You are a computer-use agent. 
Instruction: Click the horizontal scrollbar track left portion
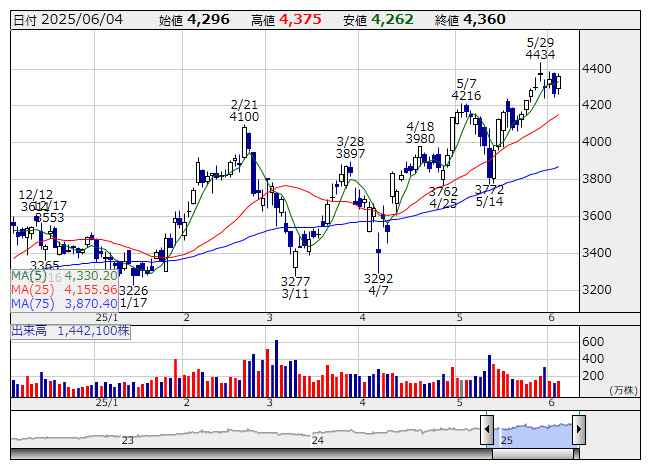pos(252,454)
